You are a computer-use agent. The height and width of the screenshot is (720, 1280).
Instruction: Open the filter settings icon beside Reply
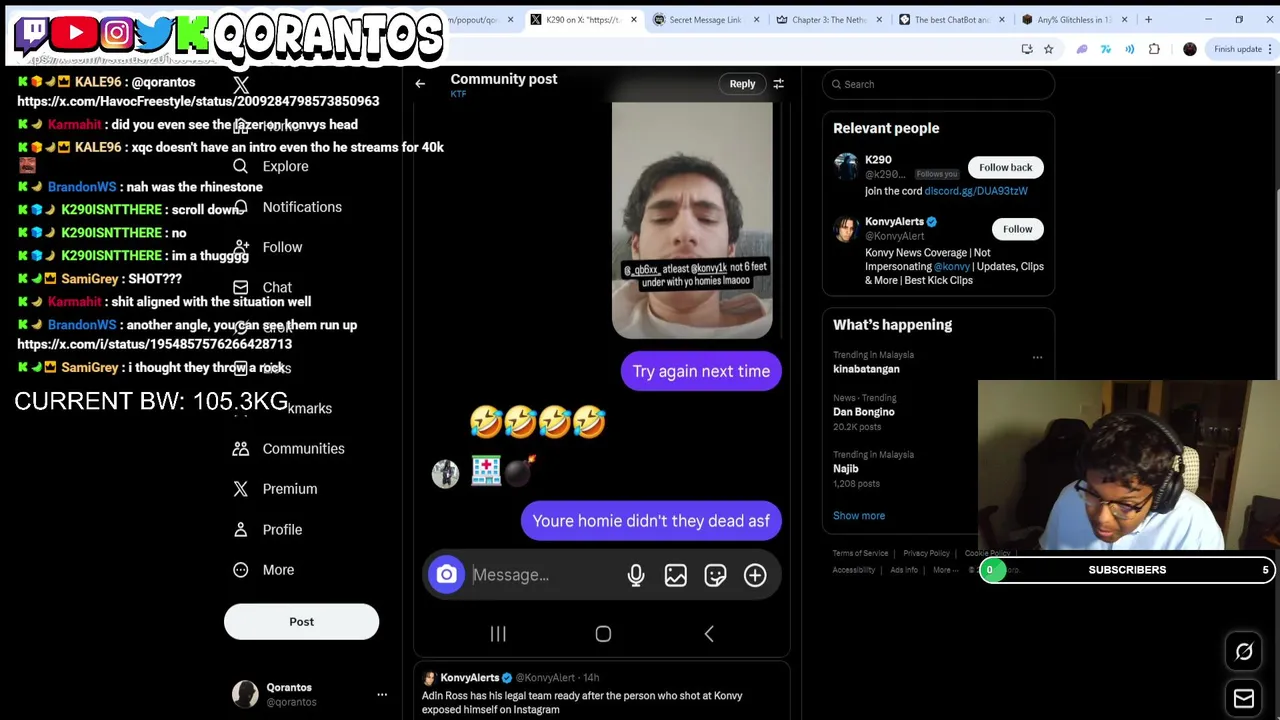pos(778,84)
